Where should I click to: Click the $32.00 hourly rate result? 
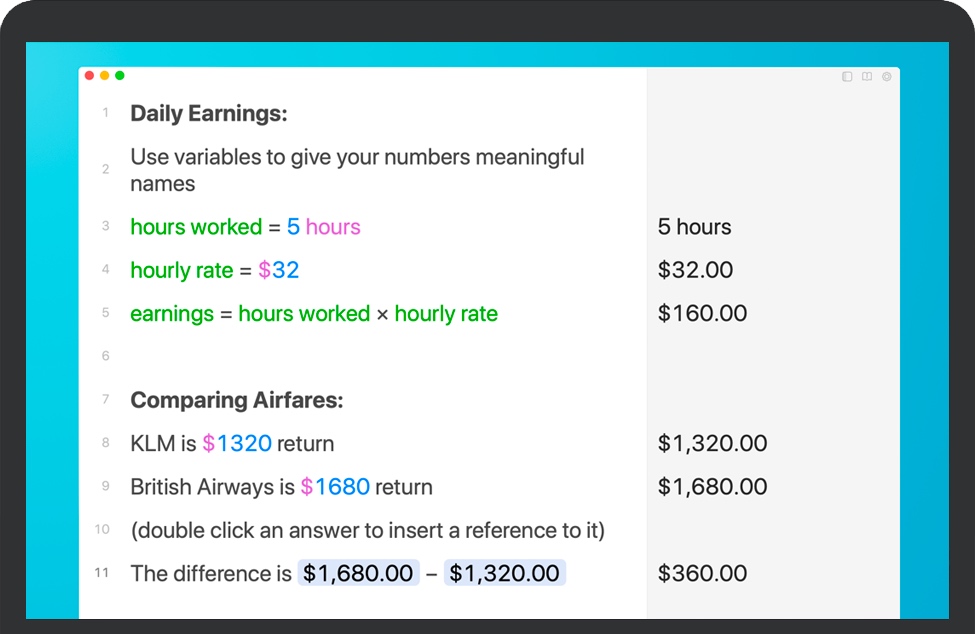pos(695,270)
